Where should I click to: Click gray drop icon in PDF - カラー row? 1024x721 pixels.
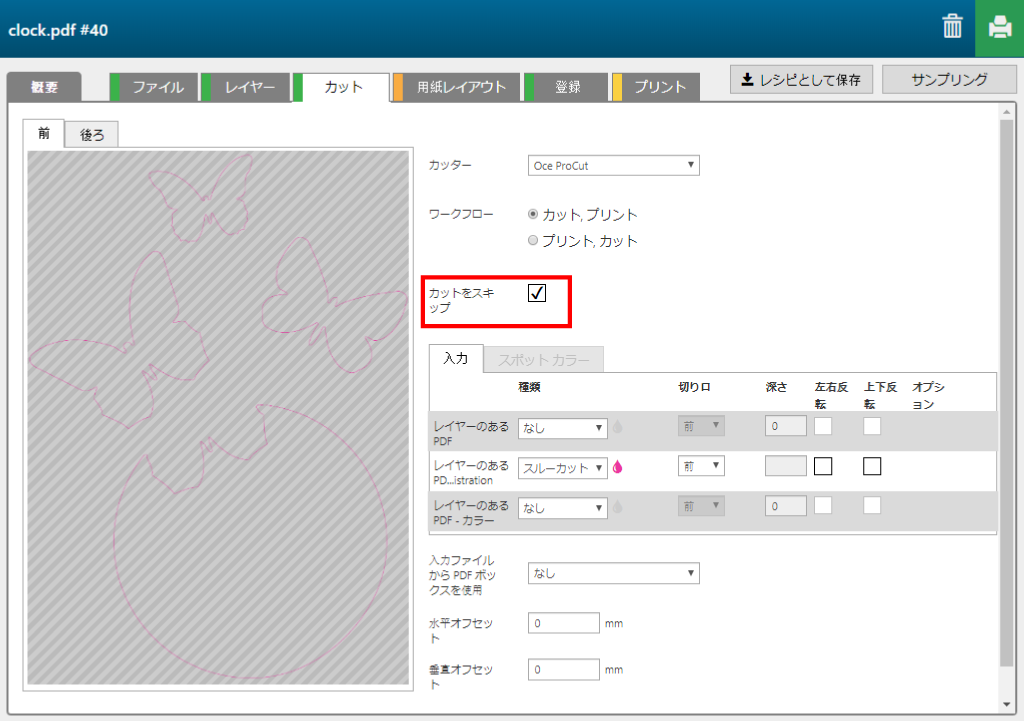(x=618, y=507)
